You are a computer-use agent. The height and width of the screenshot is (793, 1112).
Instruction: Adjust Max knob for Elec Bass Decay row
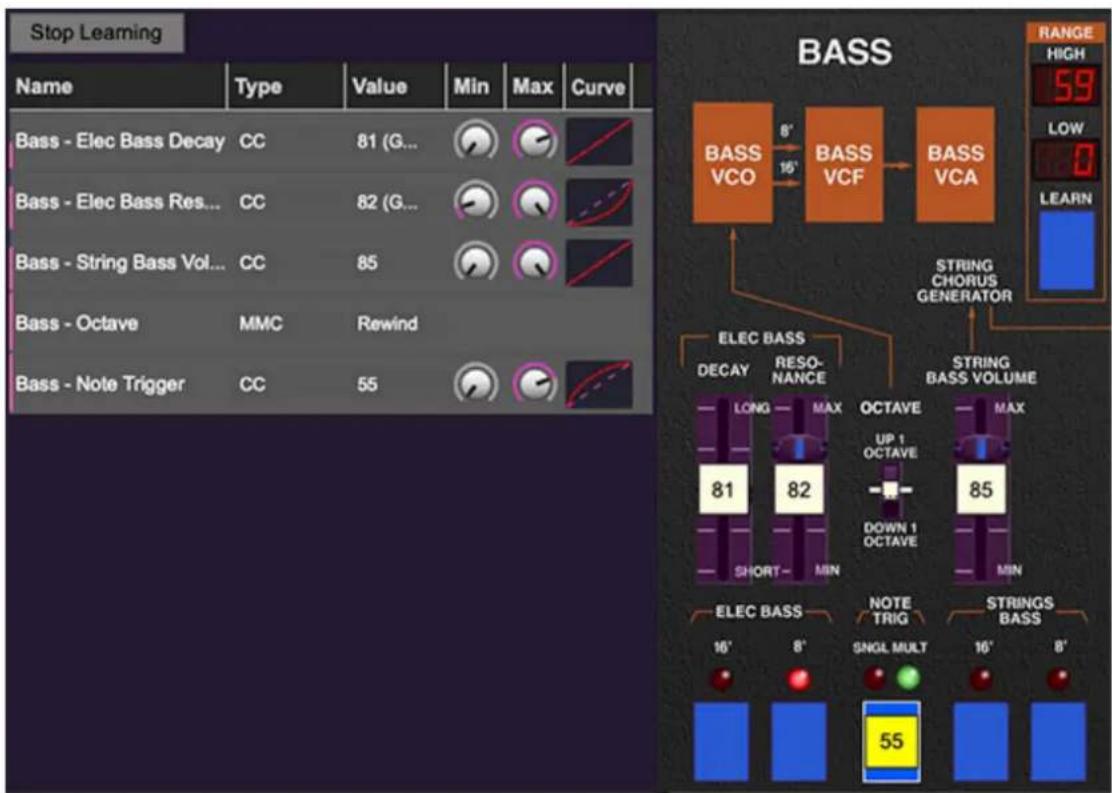point(535,141)
